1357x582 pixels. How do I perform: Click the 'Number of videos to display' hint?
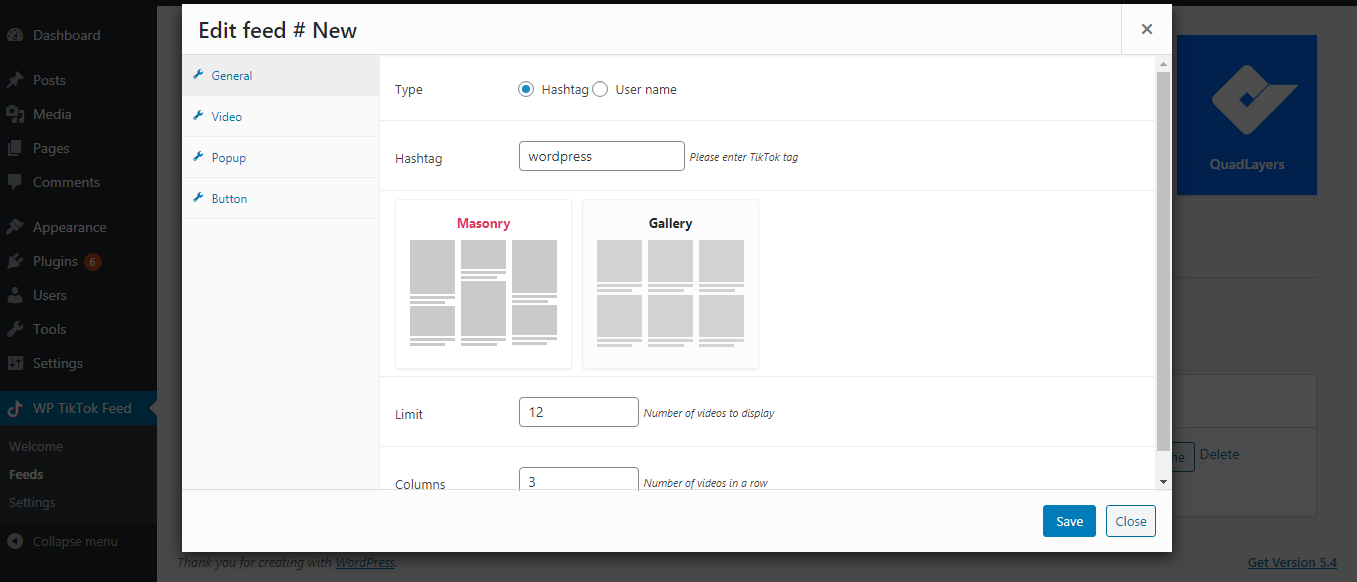pyautogui.click(x=709, y=413)
